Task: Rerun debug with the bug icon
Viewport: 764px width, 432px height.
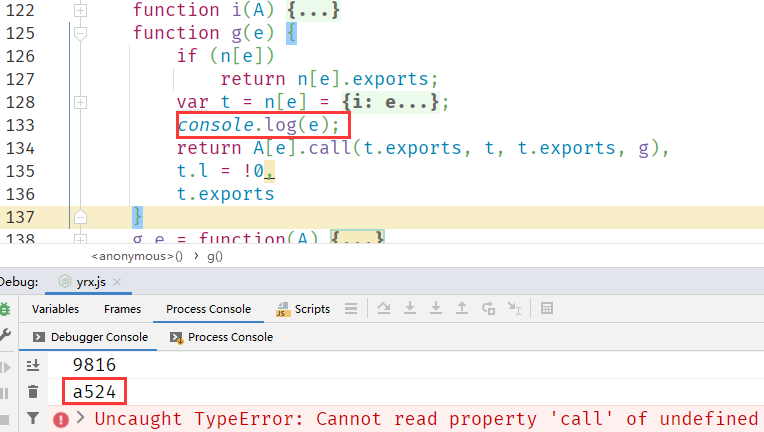Action: [5, 310]
